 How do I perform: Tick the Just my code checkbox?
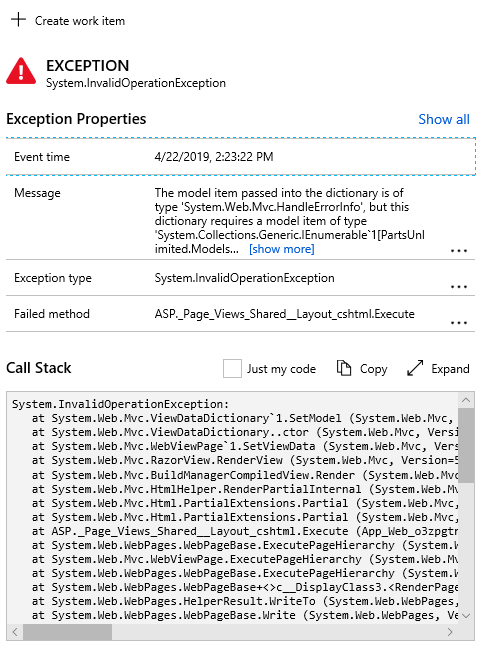point(232,368)
